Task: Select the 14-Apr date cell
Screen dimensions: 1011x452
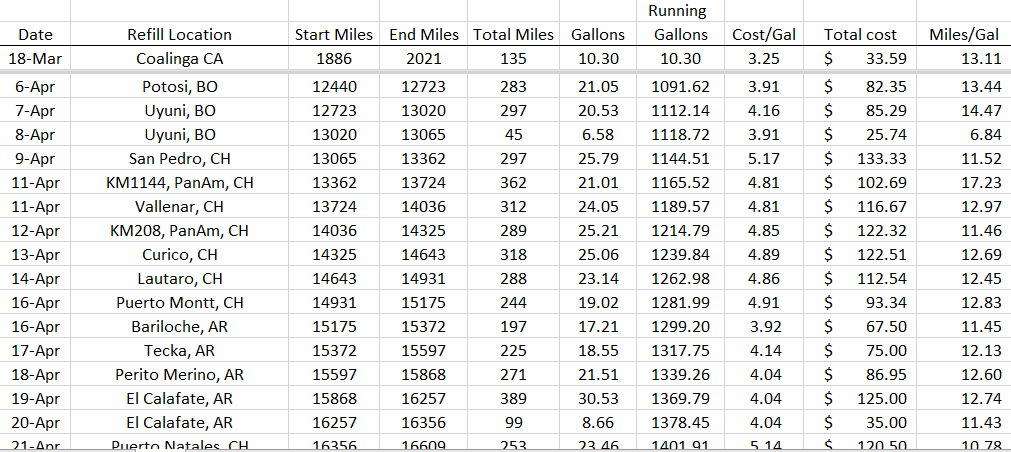Action: click(x=36, y=279)
